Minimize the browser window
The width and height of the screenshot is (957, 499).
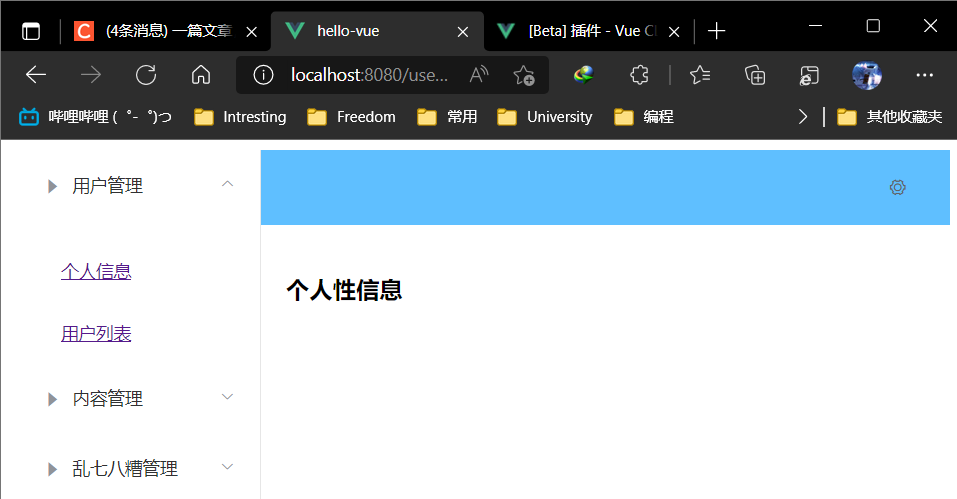815,26
